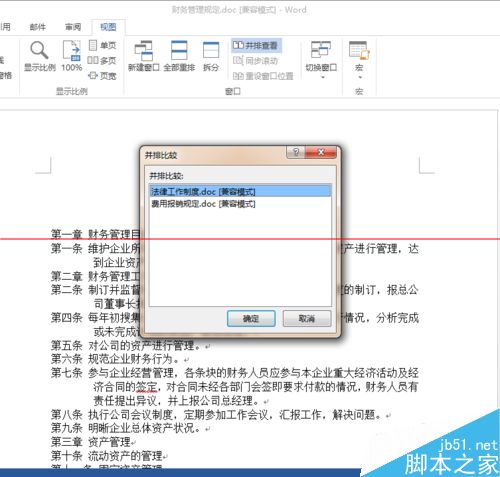Arrange All windows (全部重排)
Image resolution: width=500 pixels, height=477 pixels.
point(179,56)
